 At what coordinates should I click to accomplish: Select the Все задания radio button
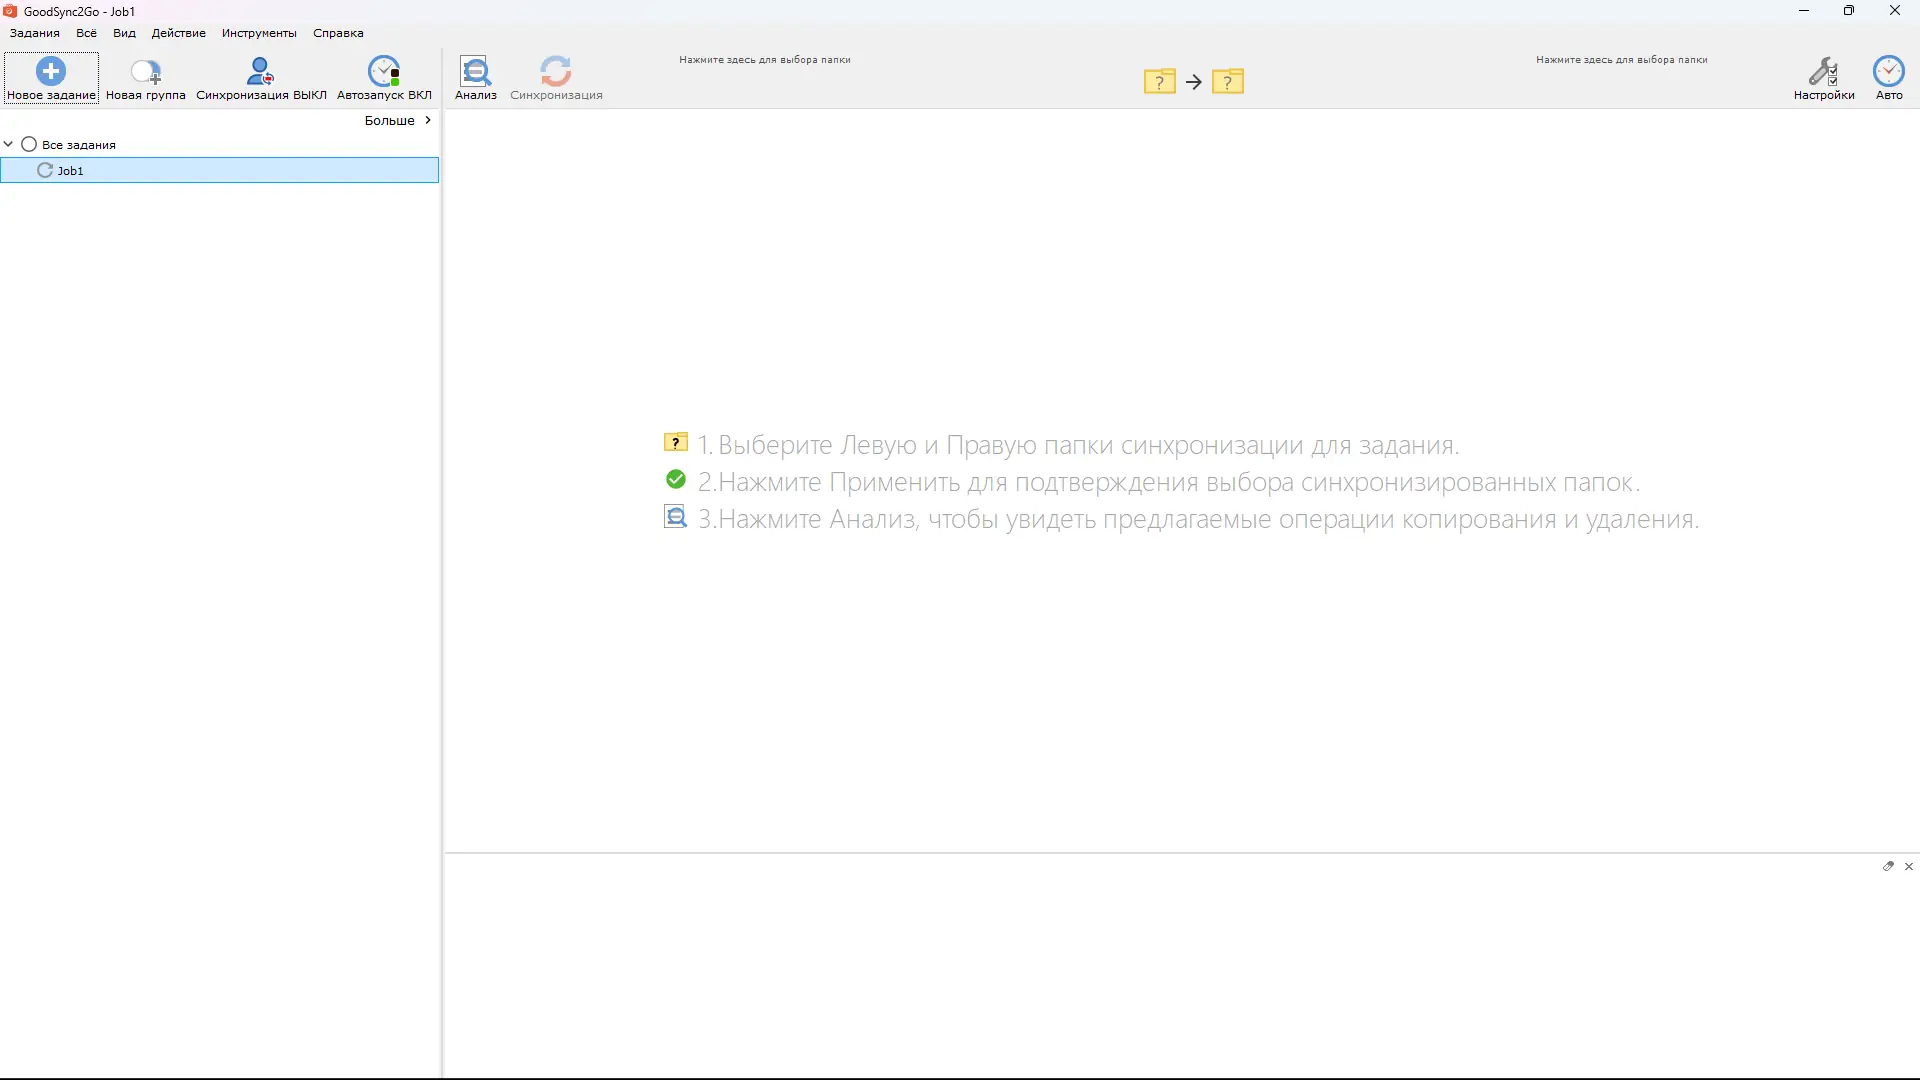pyautogui.click(x=29, y=144)
